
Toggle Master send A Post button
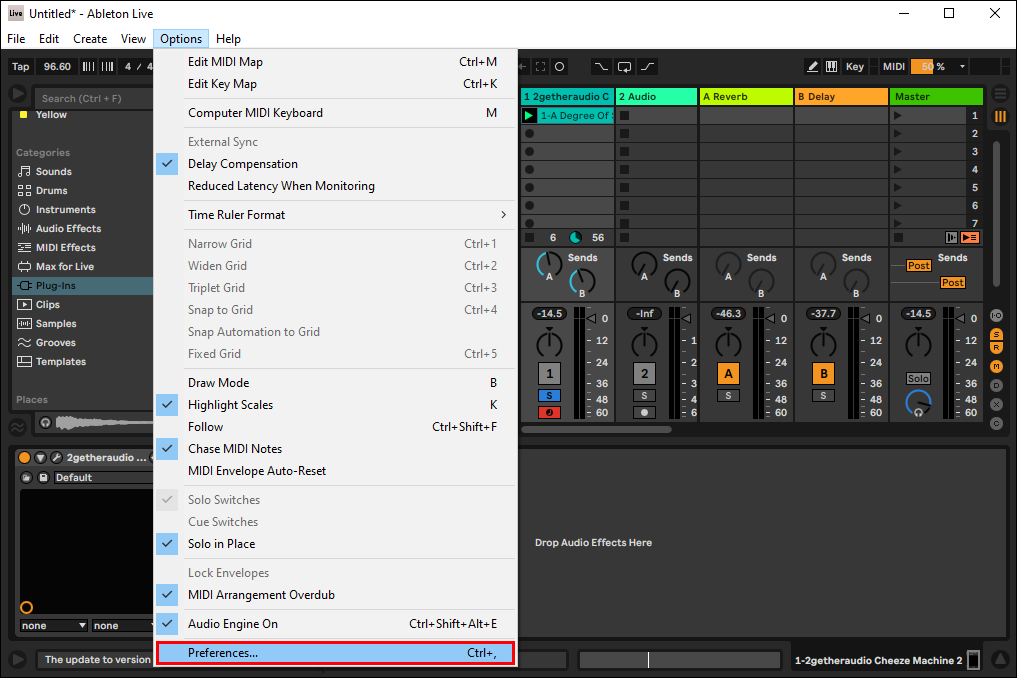918,265
